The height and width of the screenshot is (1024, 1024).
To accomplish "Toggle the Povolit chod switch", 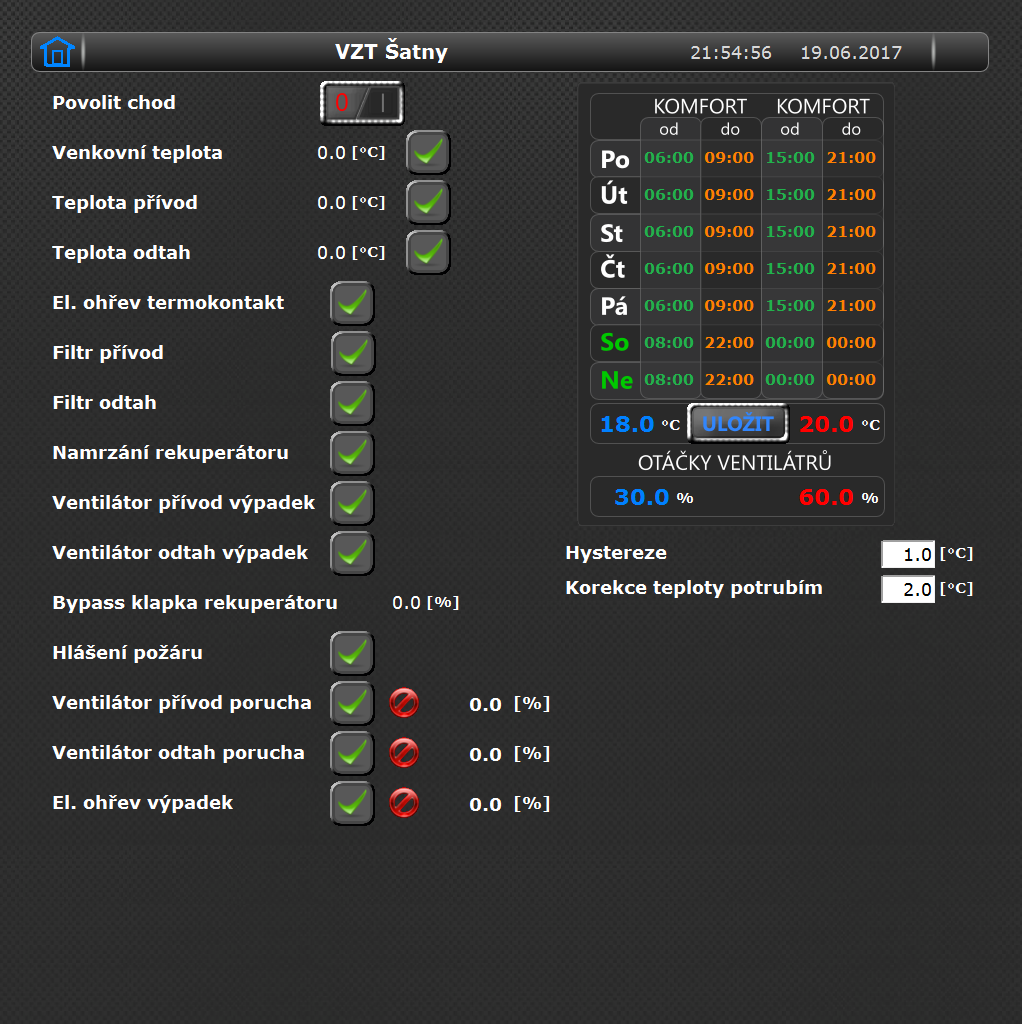I will [362, 103].
